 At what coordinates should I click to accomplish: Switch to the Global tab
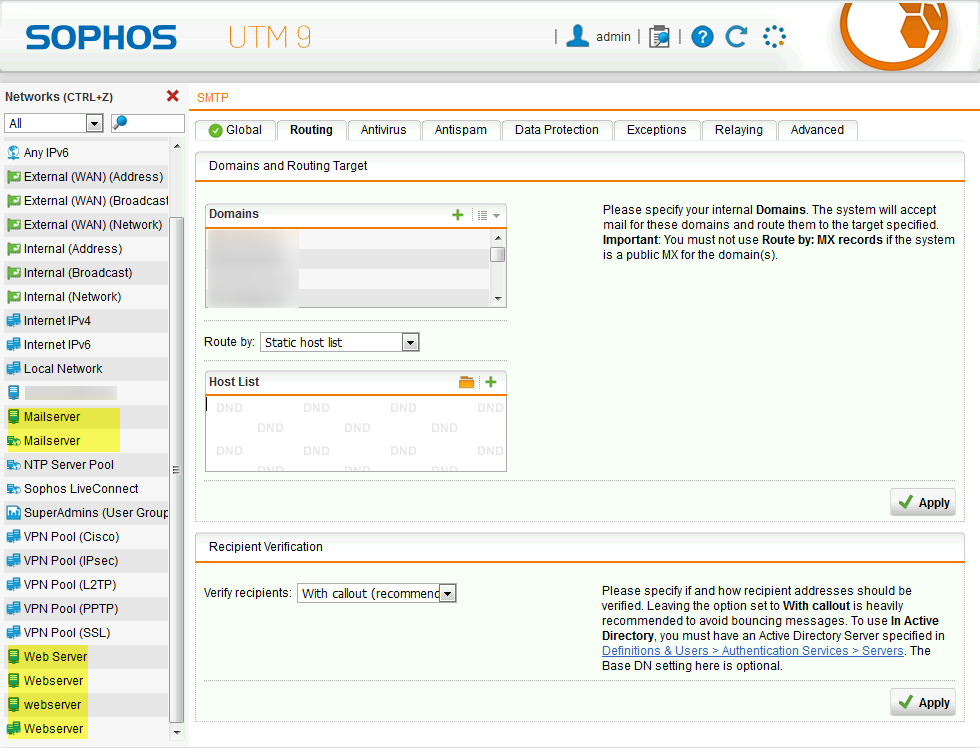point(236,130)
